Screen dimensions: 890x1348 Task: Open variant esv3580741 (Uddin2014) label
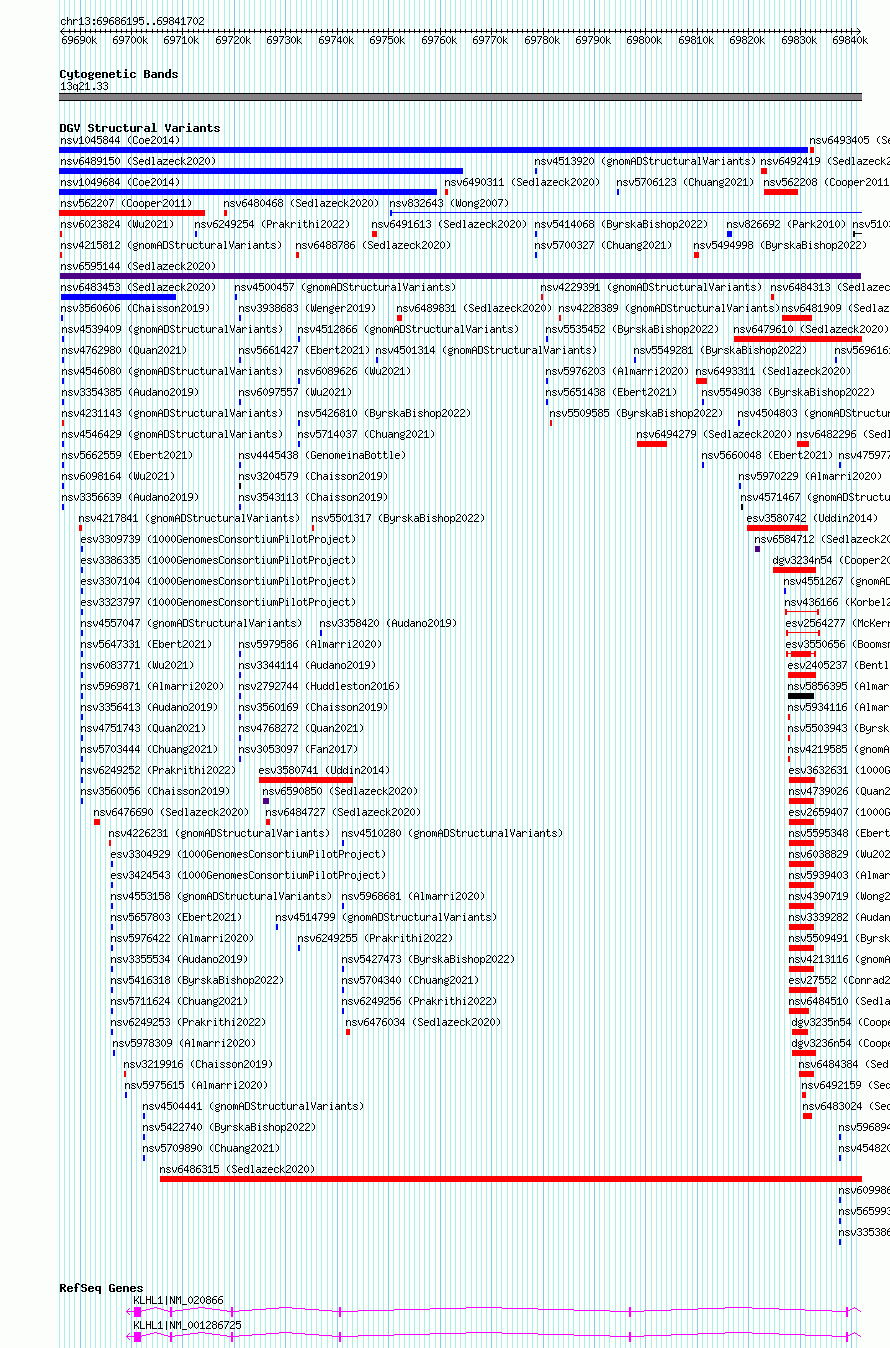325,770
